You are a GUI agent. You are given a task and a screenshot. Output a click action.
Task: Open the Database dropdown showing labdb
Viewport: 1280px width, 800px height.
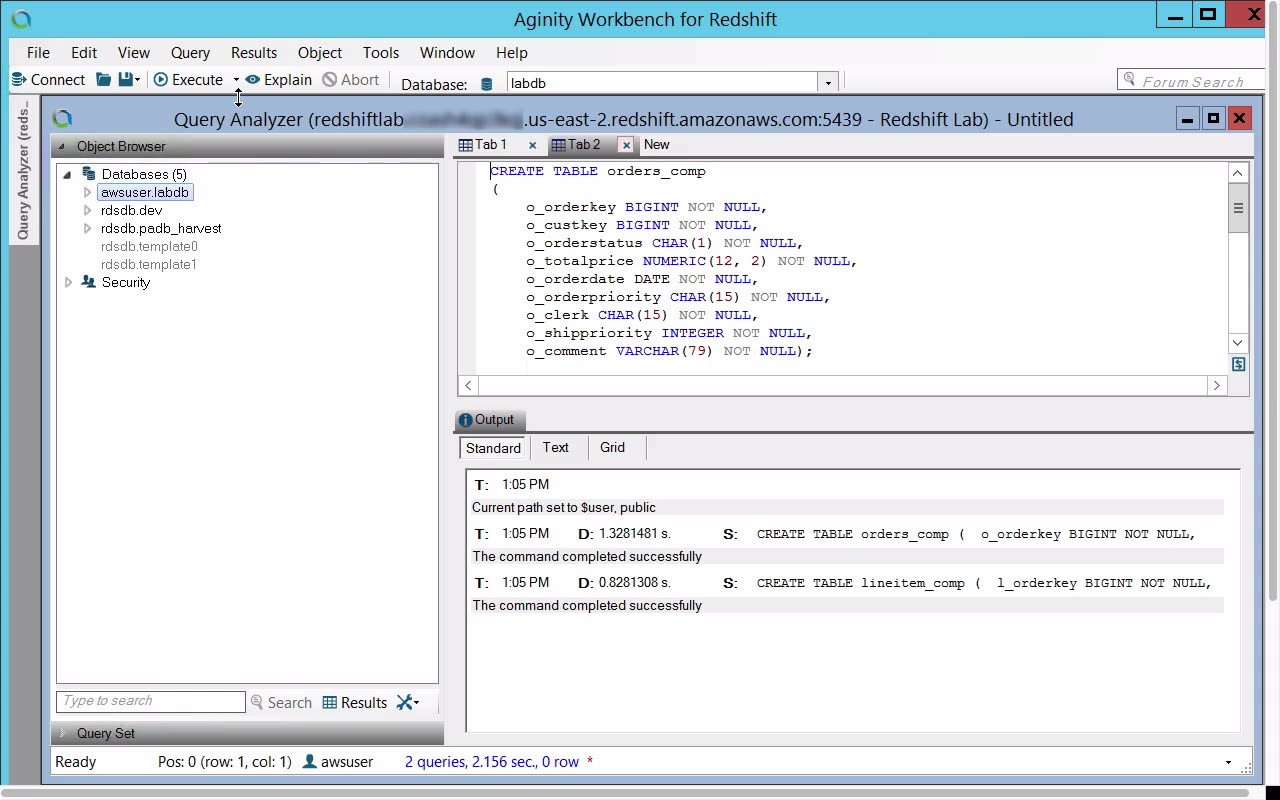(x=827, y=83)
